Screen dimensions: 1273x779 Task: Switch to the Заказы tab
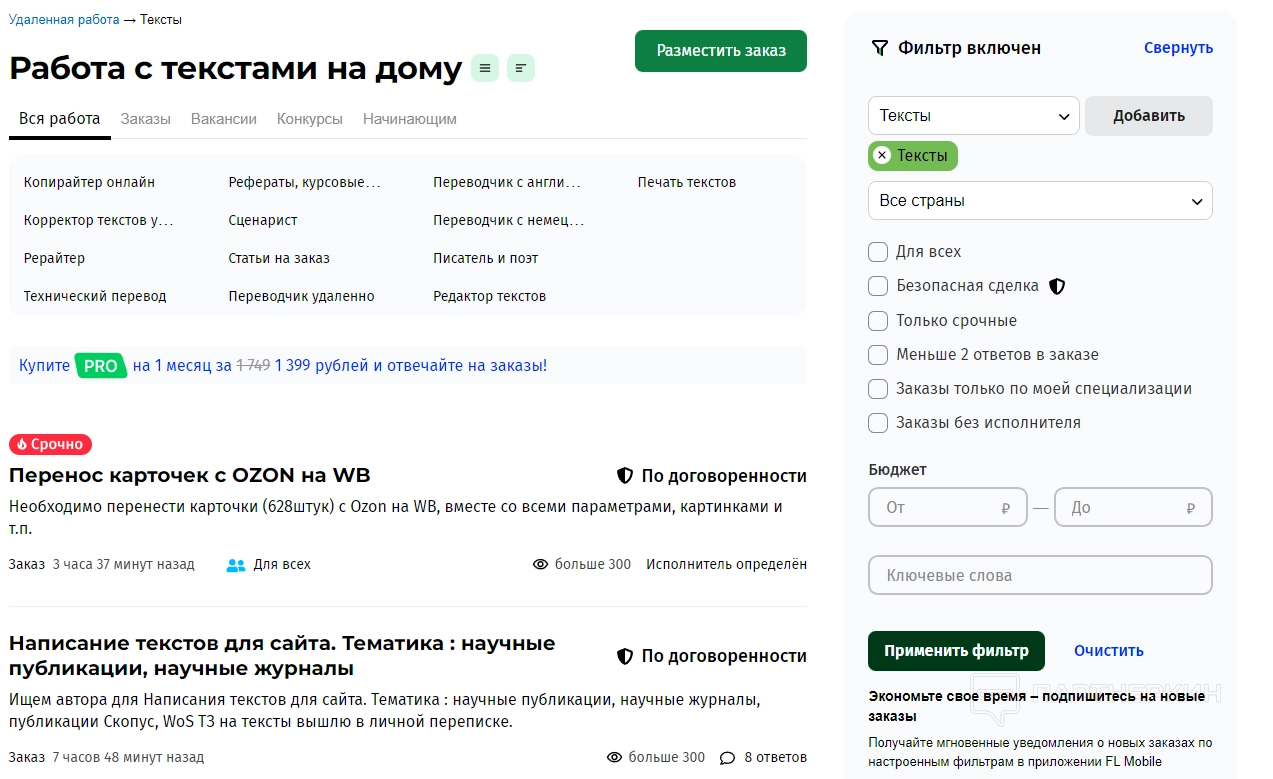pos(145,119)
